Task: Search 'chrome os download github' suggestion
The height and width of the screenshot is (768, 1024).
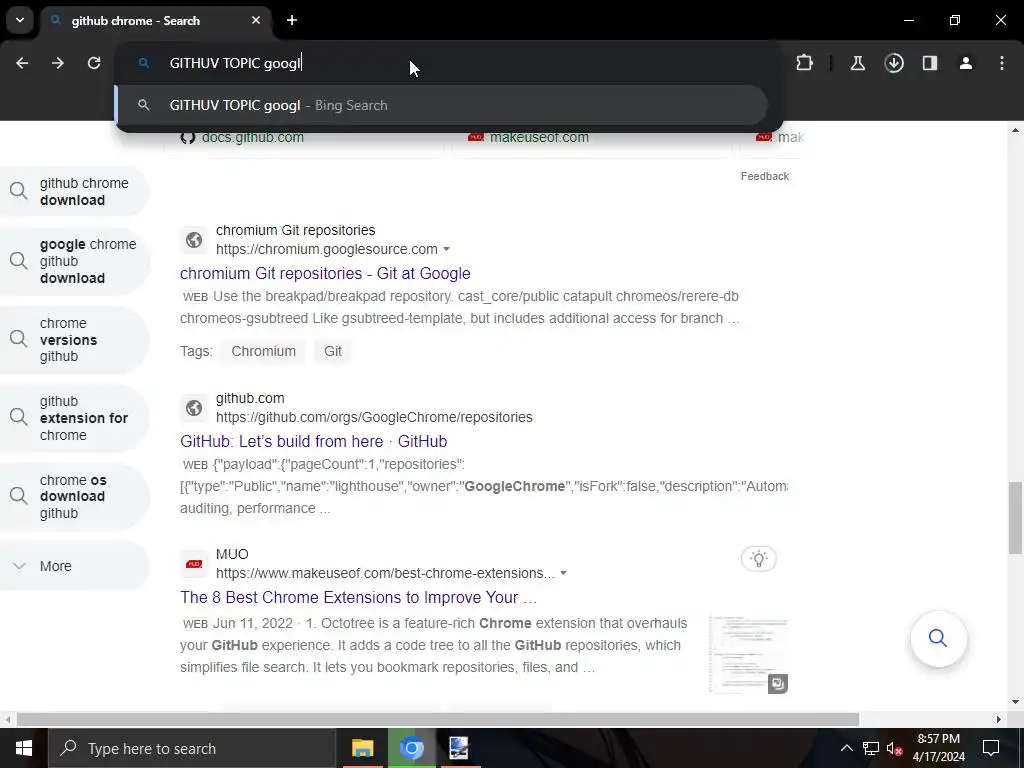Action: (74, 496)
